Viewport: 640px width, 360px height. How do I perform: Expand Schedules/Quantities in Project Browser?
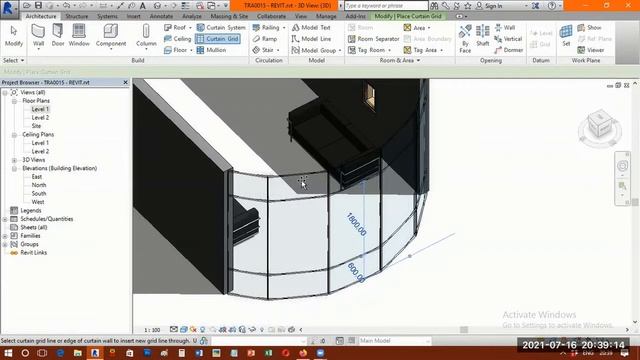click(5, 219)
